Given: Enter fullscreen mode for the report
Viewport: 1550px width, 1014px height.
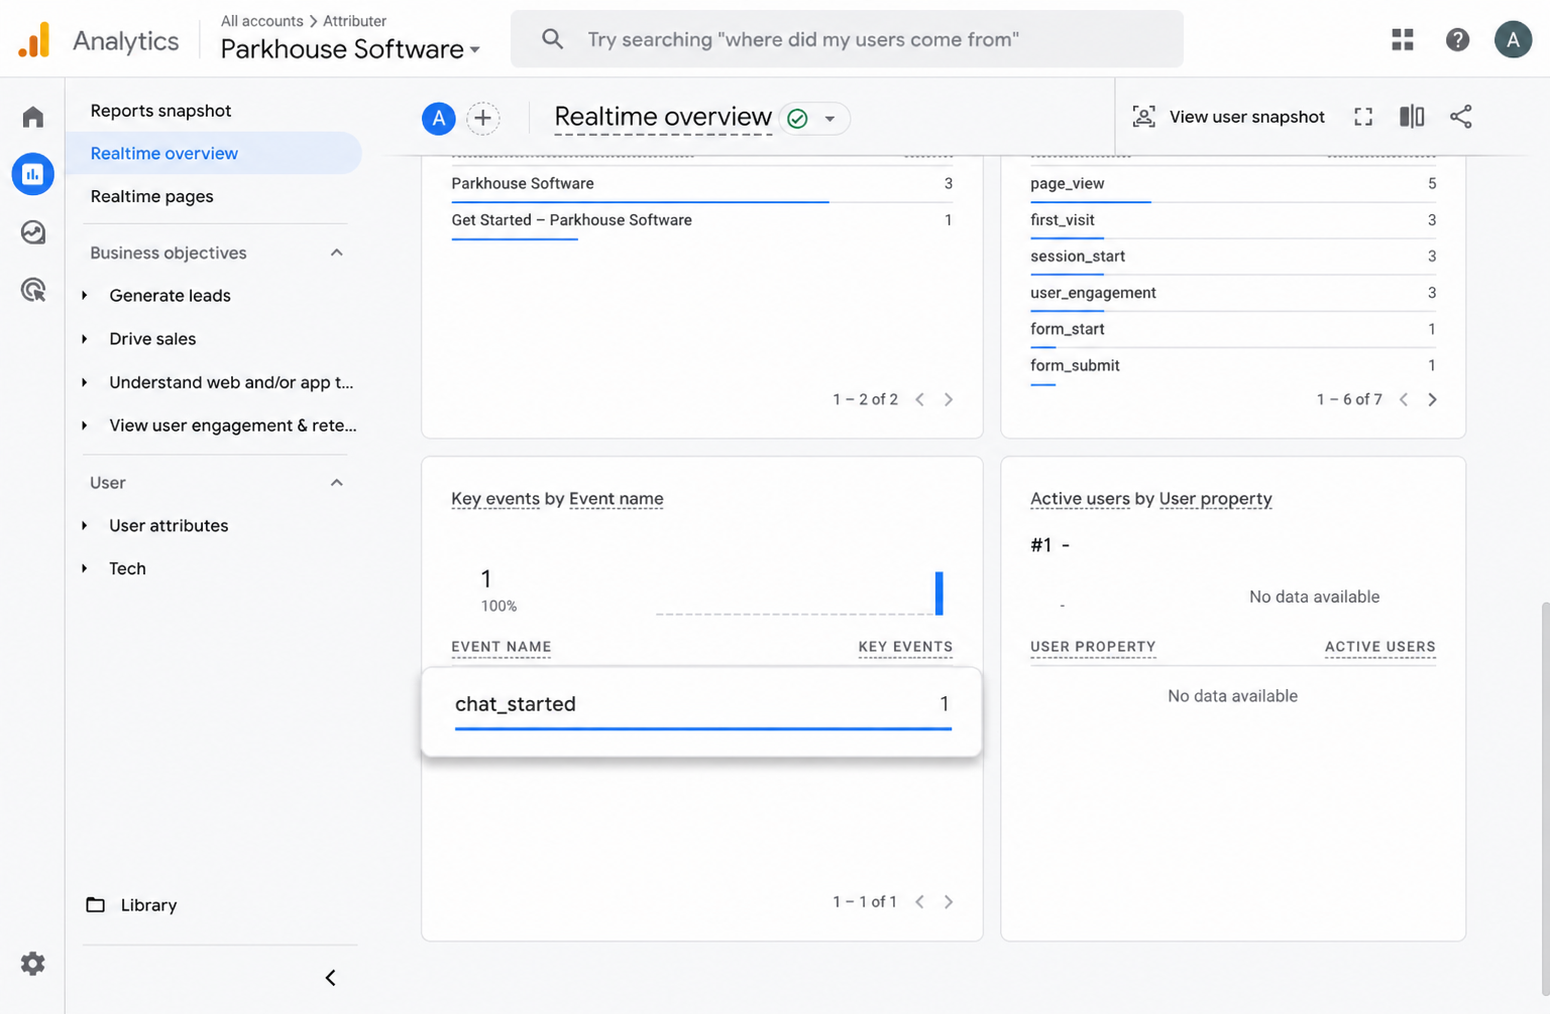Looking at the screenshot, I should [1363, 117].
